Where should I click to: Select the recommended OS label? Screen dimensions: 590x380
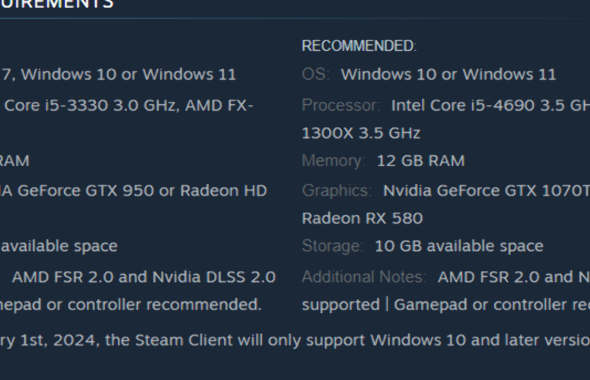pos(315,74)
